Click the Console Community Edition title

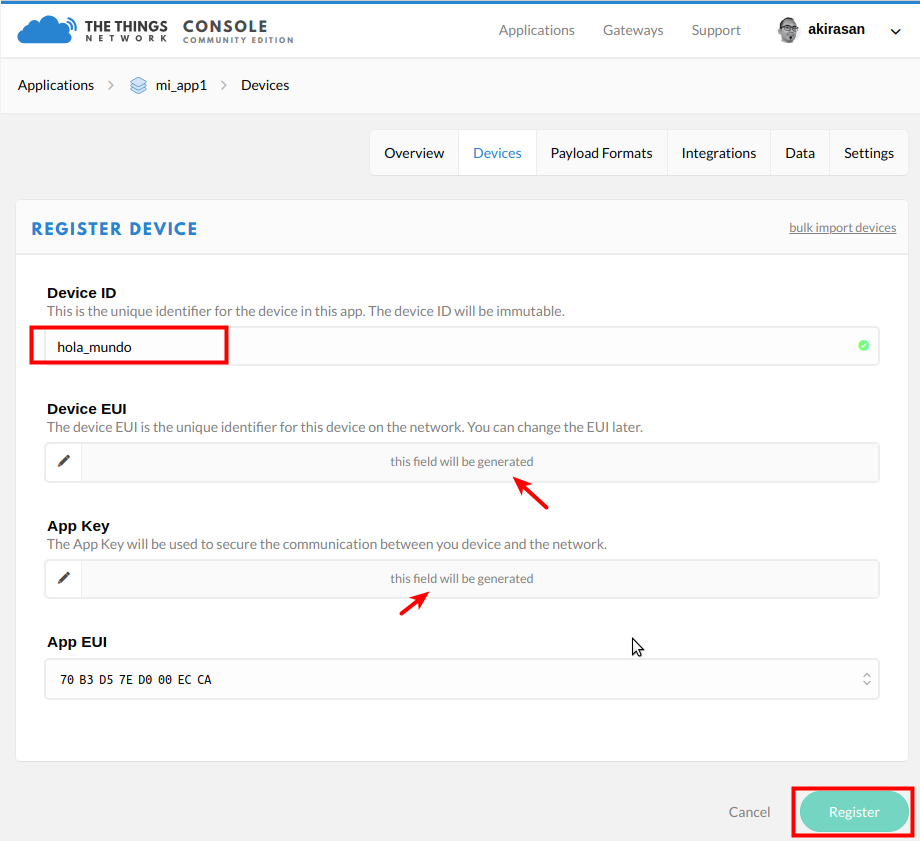(x=238, y=31)
